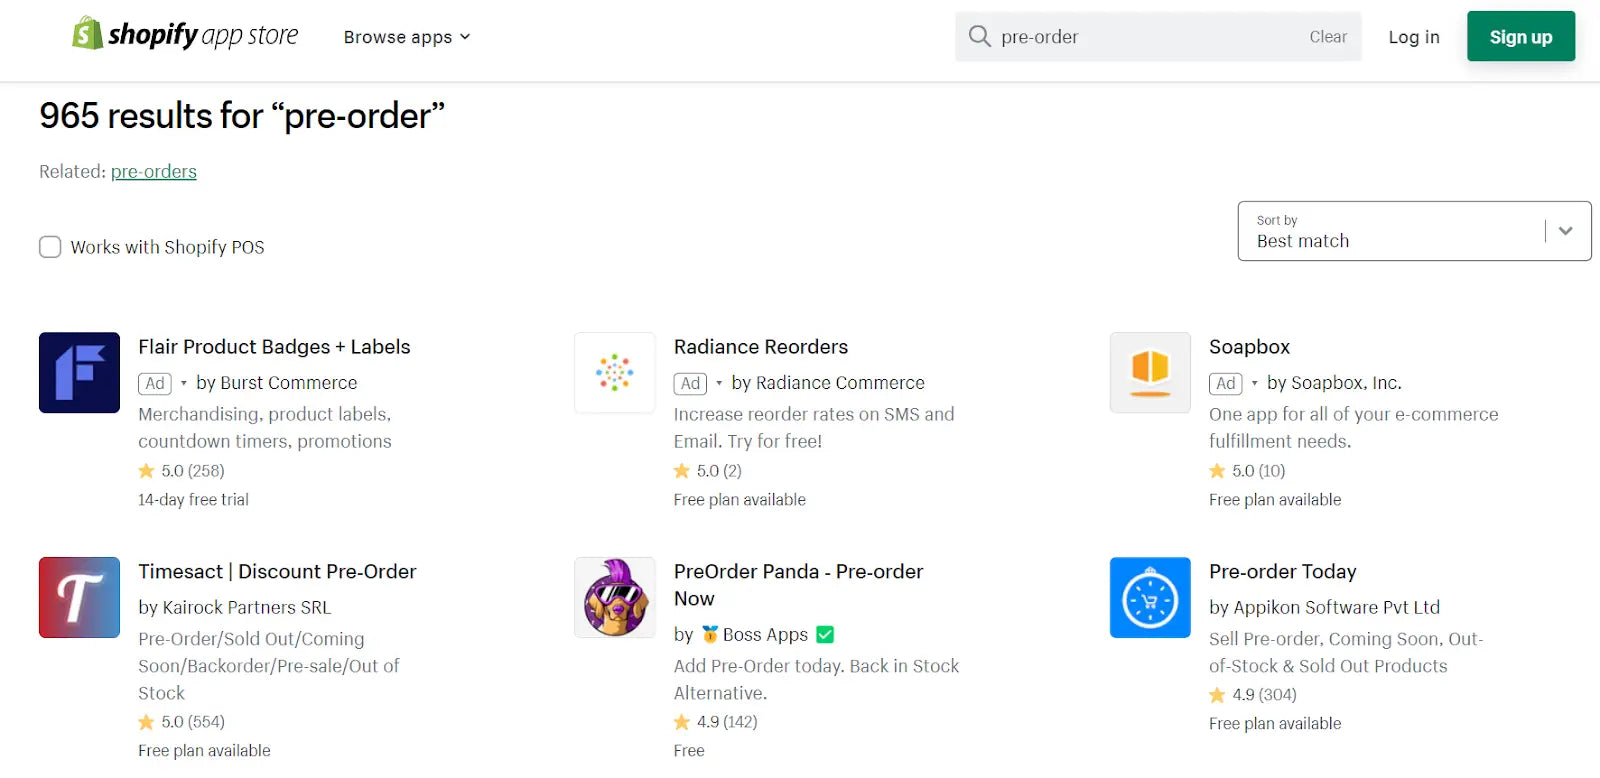
Task: Click 'by Burst Commerce' text
Action: 276,383
